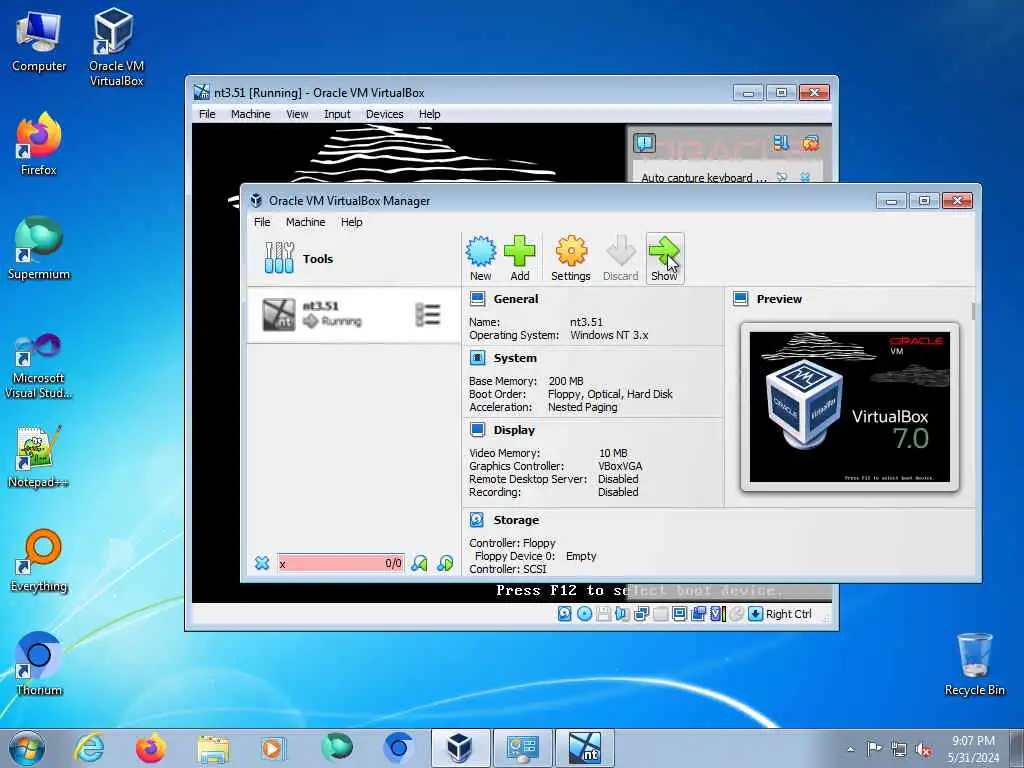
Task: Open the Thorium desktop shortcut
Action: (x=39, y=664)
